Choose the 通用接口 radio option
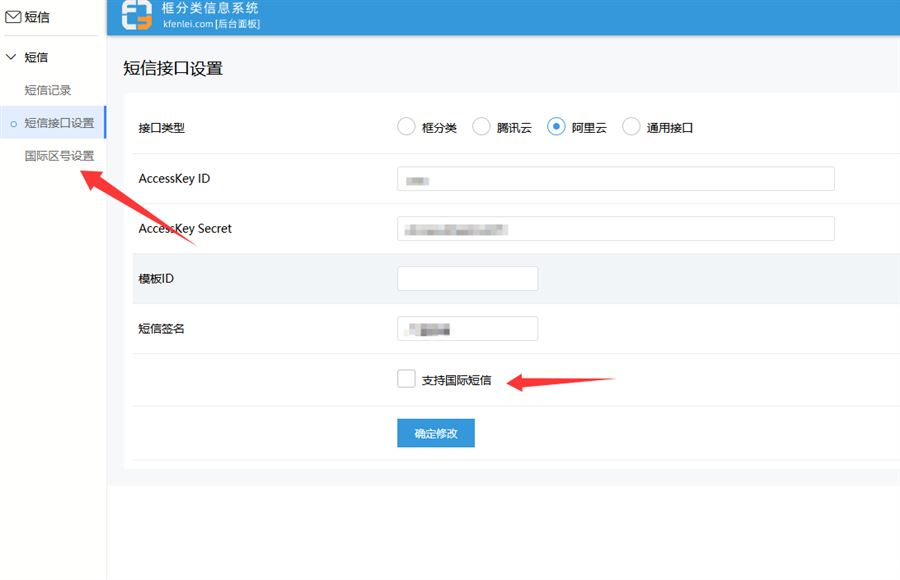900x580 pixels. click(631, 127)
